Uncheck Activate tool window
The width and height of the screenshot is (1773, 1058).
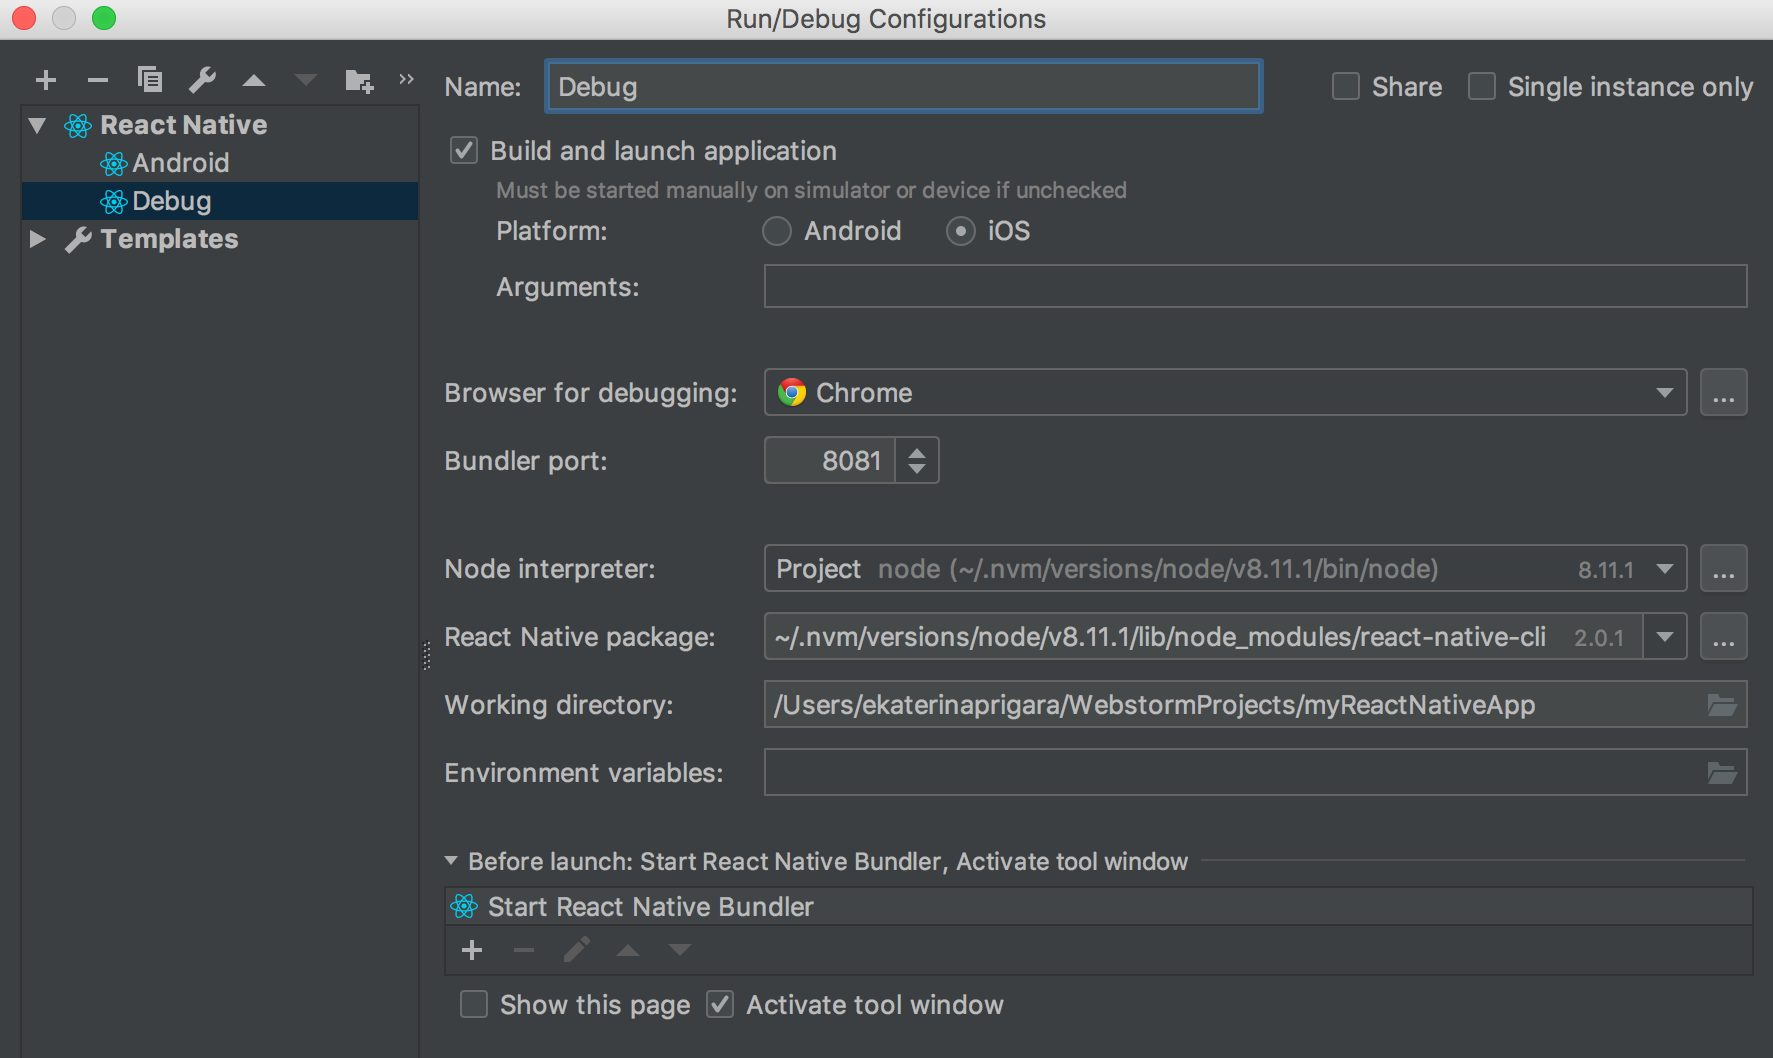coord(720,1004)
